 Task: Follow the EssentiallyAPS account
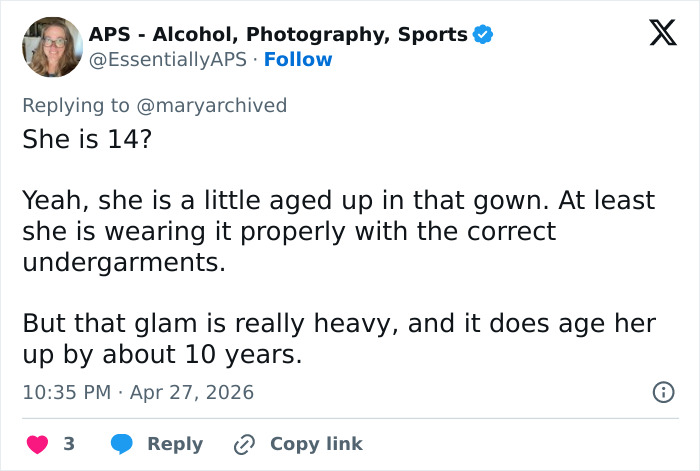(298, 59)
